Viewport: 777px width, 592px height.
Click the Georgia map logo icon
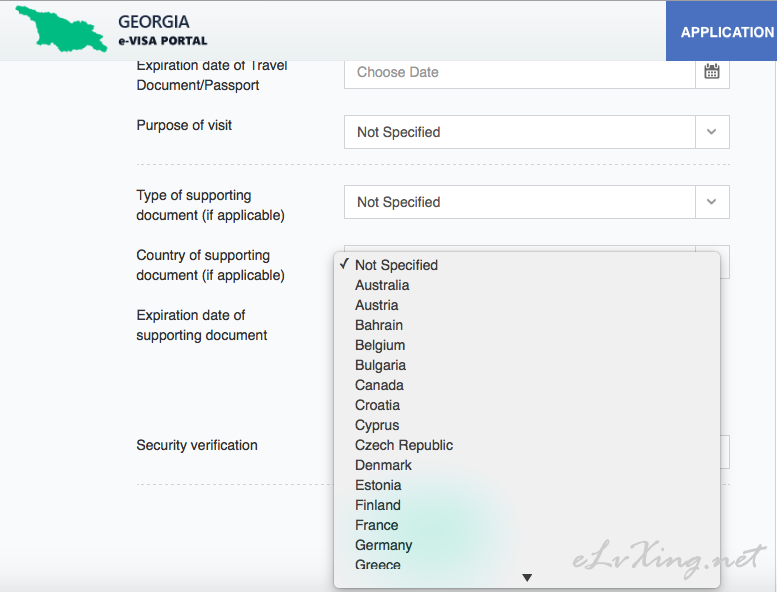tap(60, 29)
